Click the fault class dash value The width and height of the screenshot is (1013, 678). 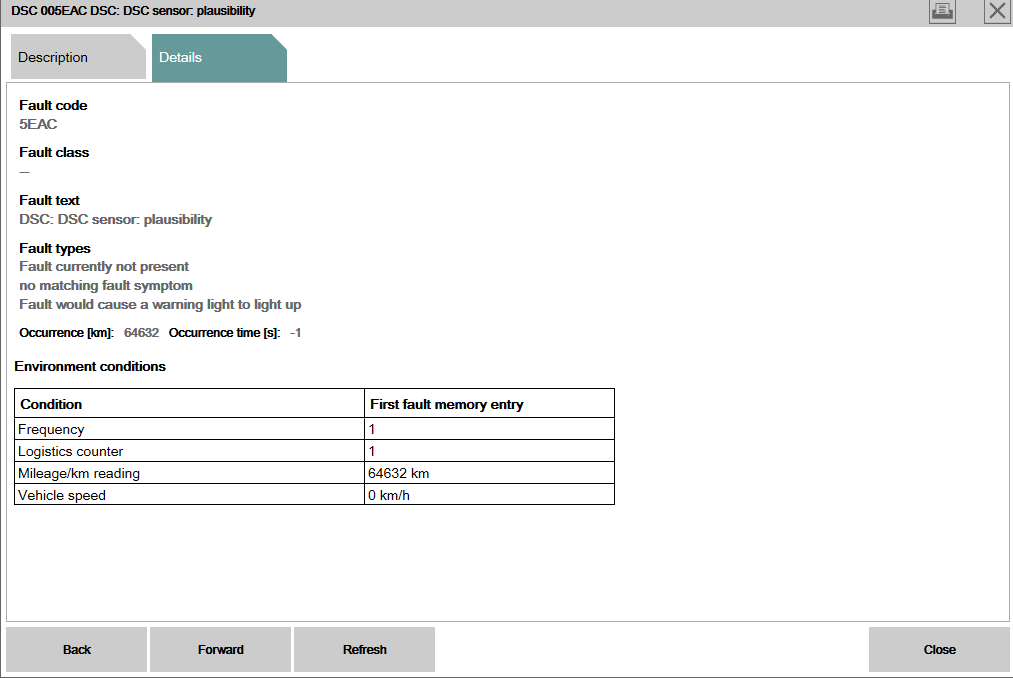[25, 172]
